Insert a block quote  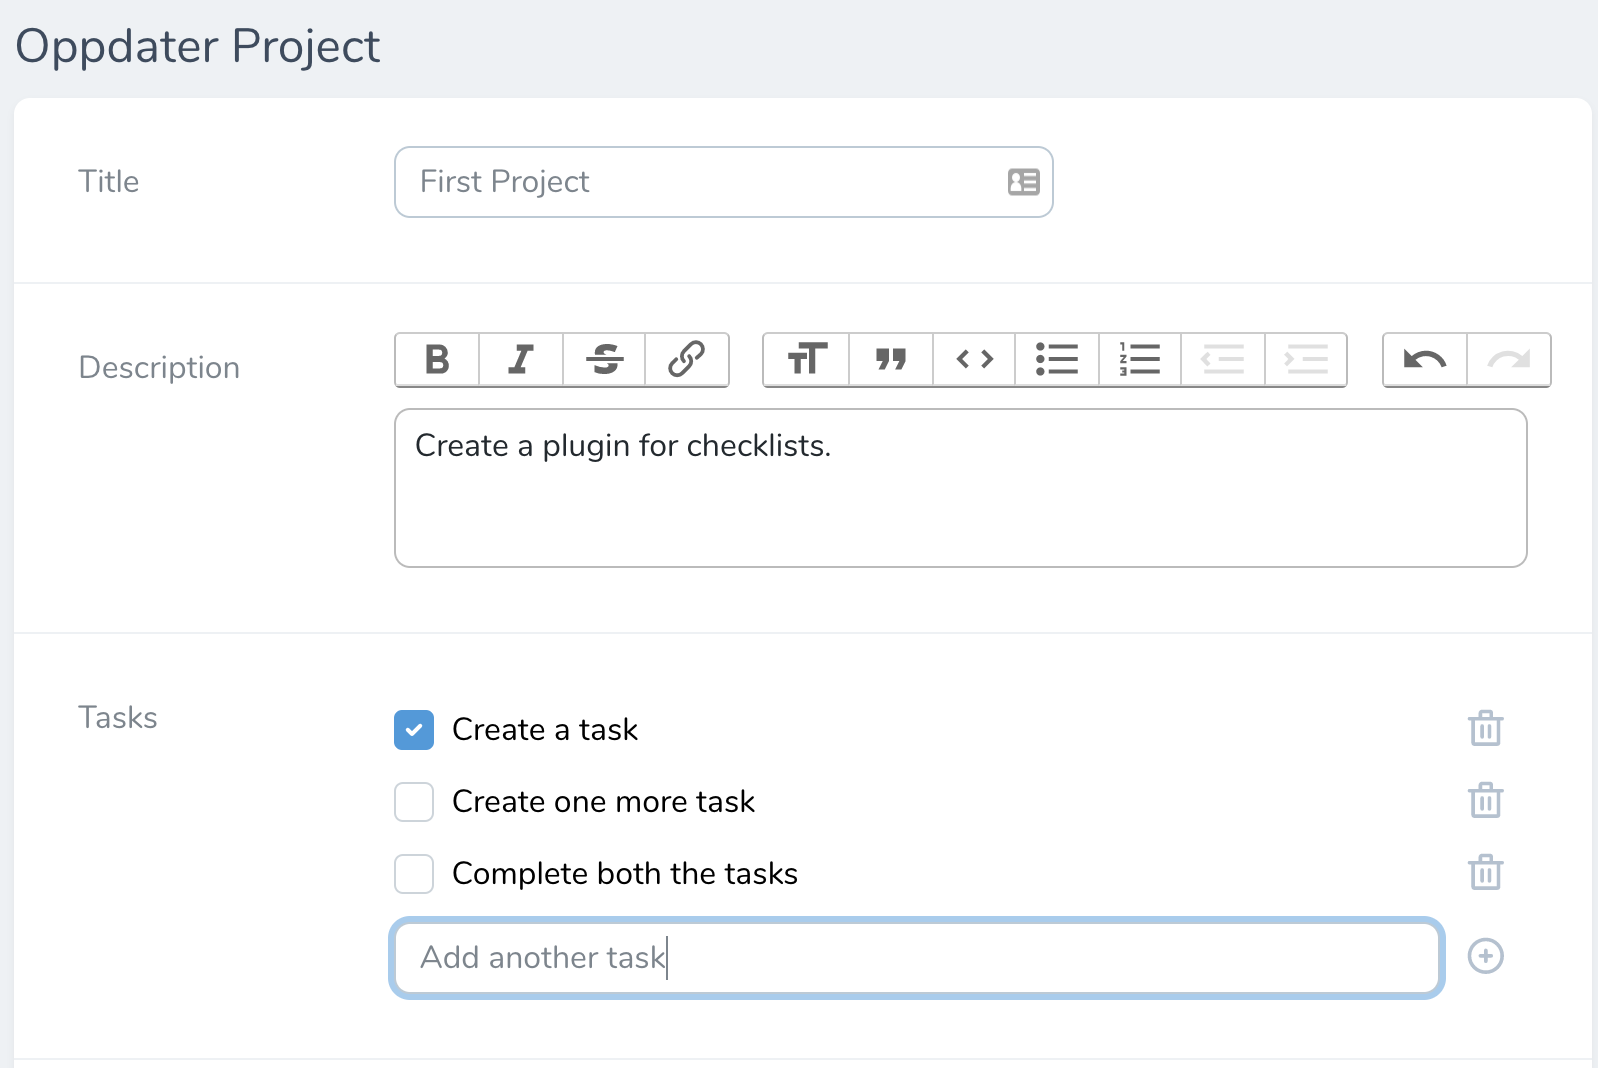click(x=890, y=359)
